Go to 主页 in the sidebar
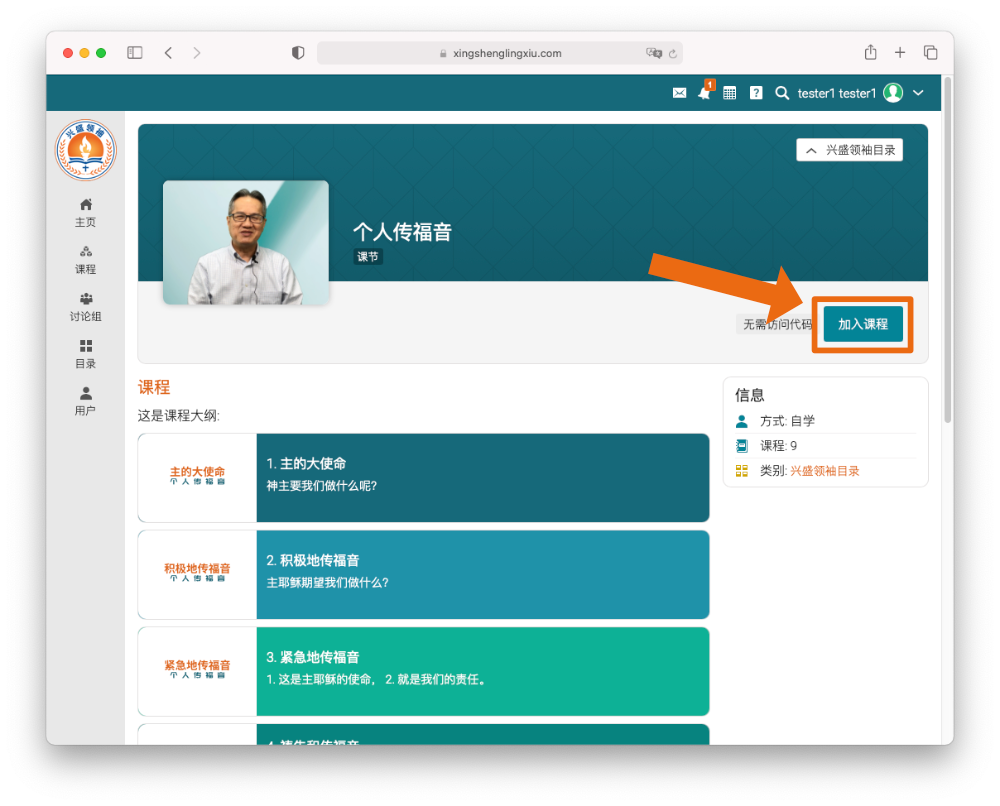The width and height of the screenshot is (1000, 806). [85, 212]
